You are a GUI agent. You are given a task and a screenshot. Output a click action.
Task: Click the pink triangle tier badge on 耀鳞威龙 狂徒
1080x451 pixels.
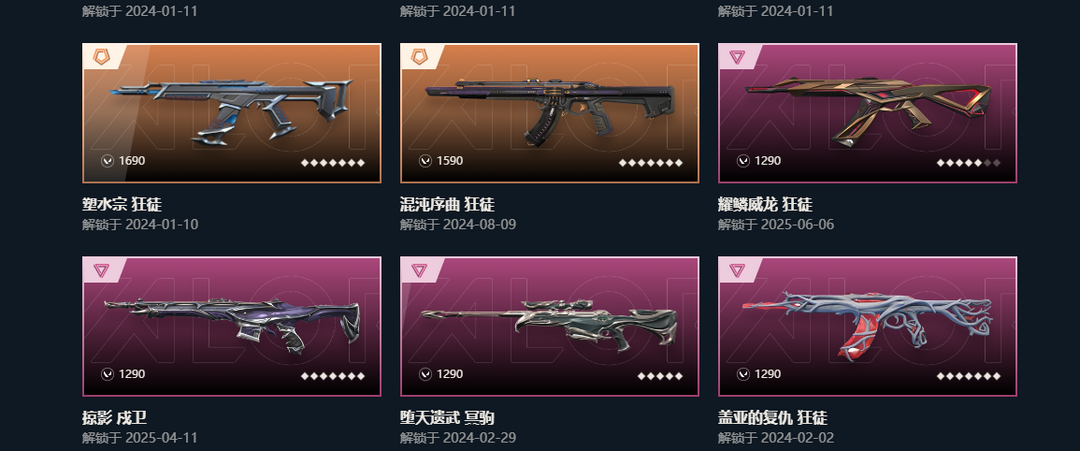click(737, 57)
